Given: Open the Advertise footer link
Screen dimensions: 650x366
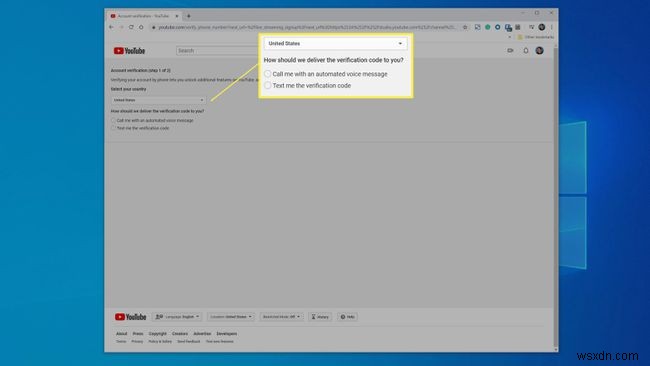Looking at the screenshot, I should click(x=202, y=334).
